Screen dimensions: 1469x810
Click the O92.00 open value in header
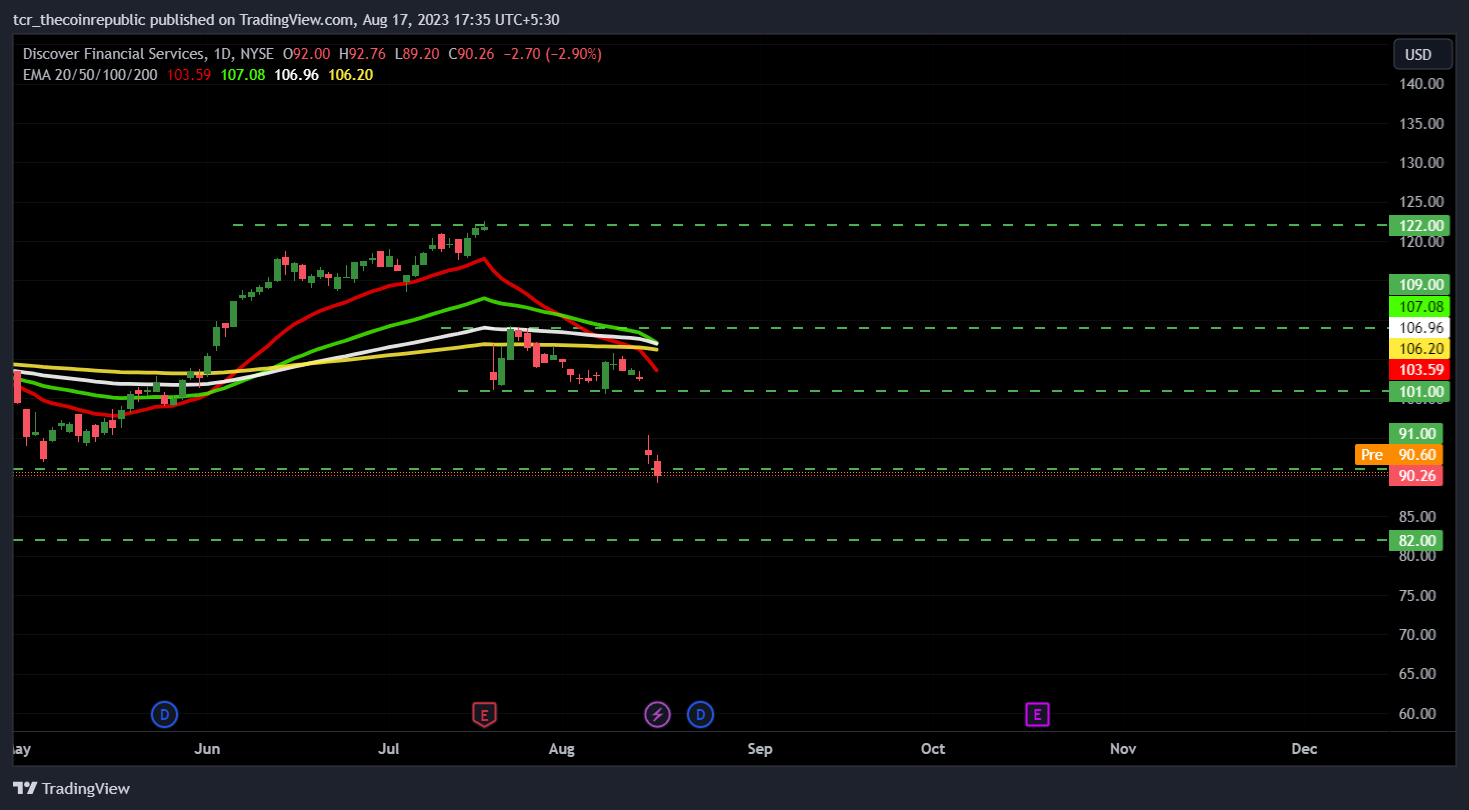click(x=307, y=54)
